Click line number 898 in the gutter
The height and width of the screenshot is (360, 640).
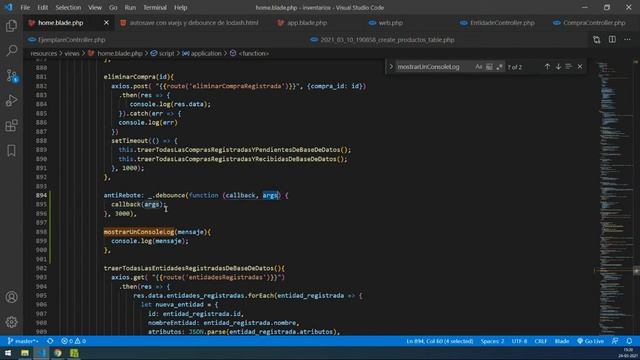(x=41, y=232)
